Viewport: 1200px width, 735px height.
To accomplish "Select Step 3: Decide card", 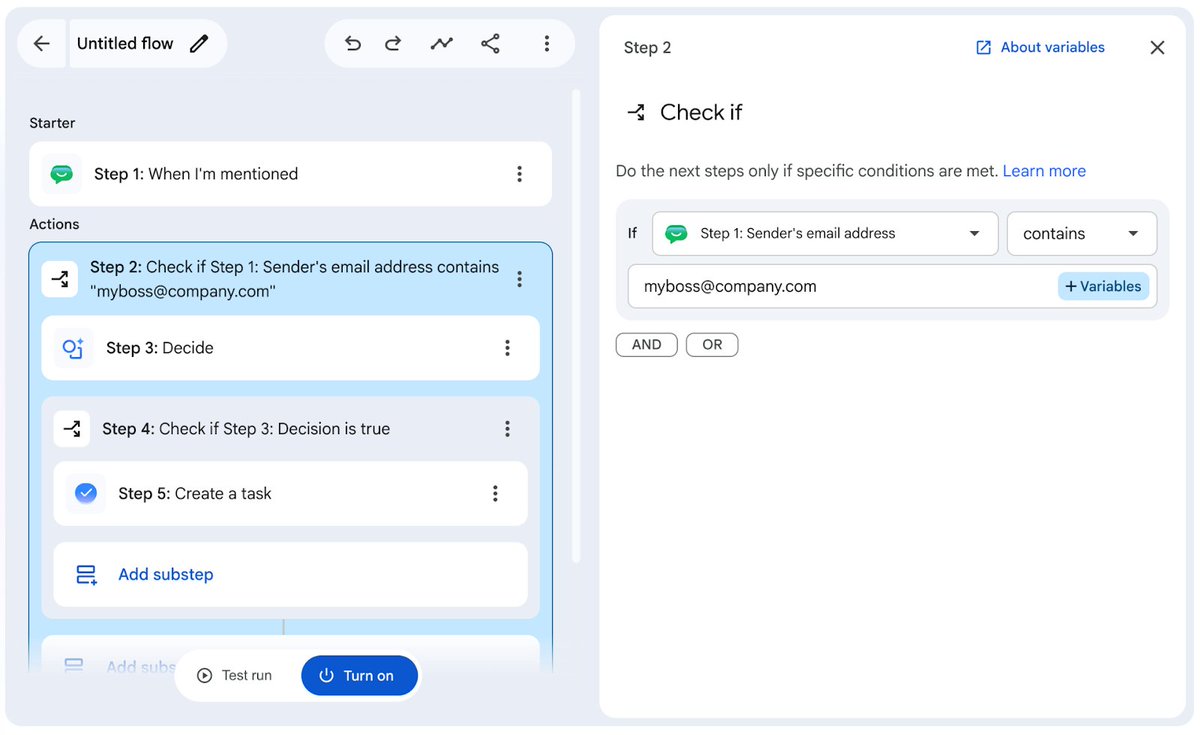I will (x=290, y=348).
